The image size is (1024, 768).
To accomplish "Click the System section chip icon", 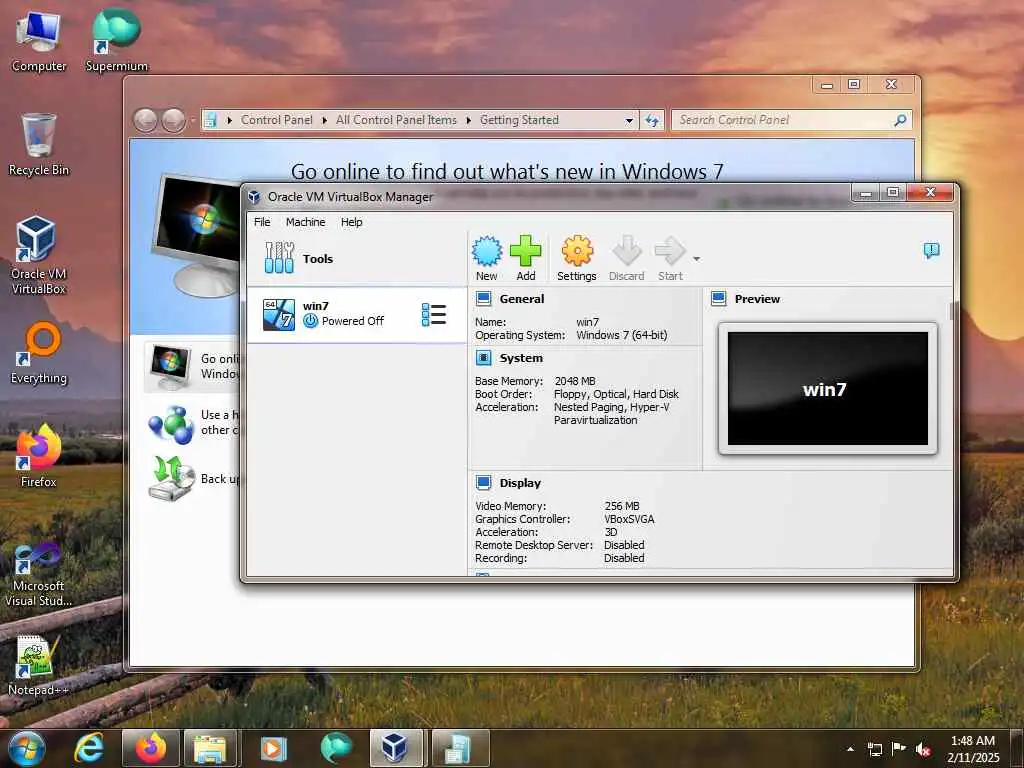I will [484, 358].
